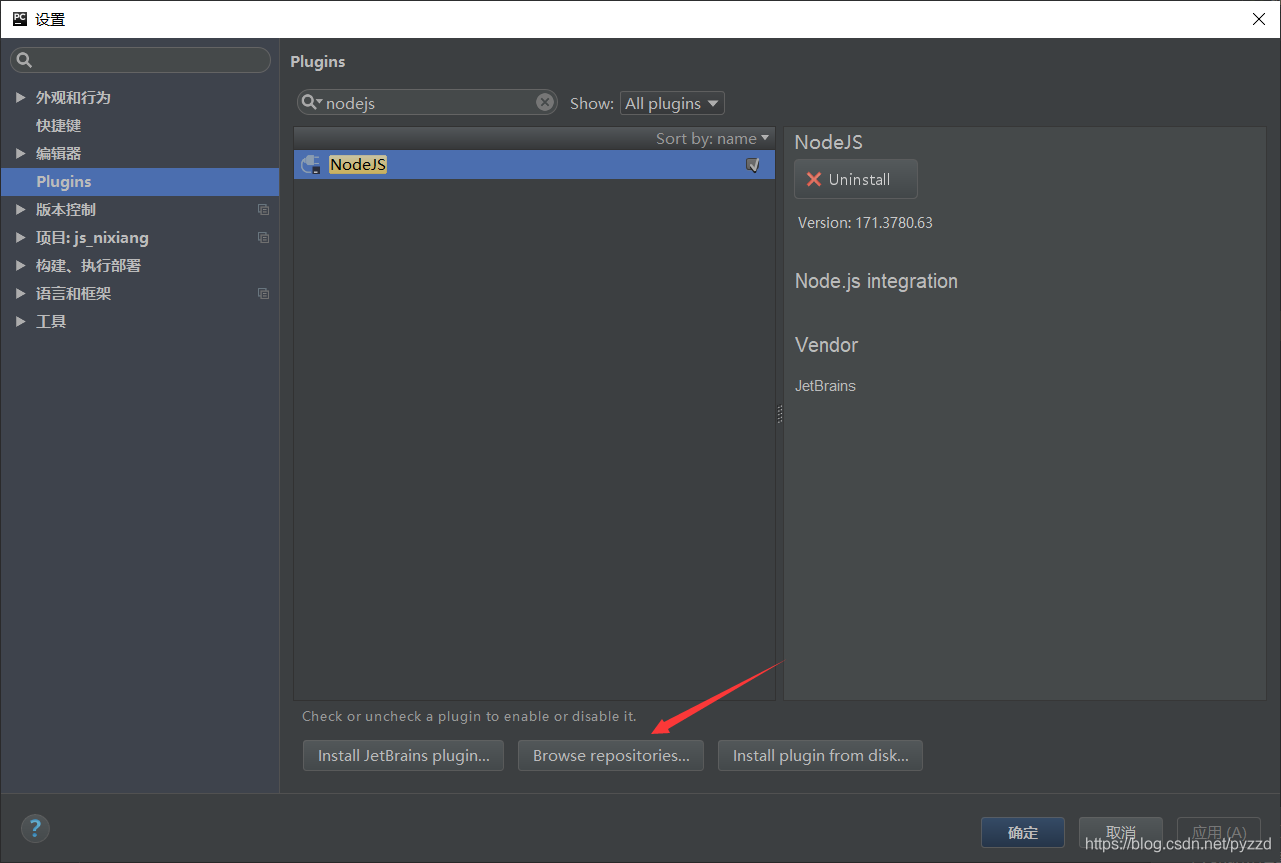
Task: Click the settings sidebar search magnifier
Action: pyautogui.click(x=25, y=60)
